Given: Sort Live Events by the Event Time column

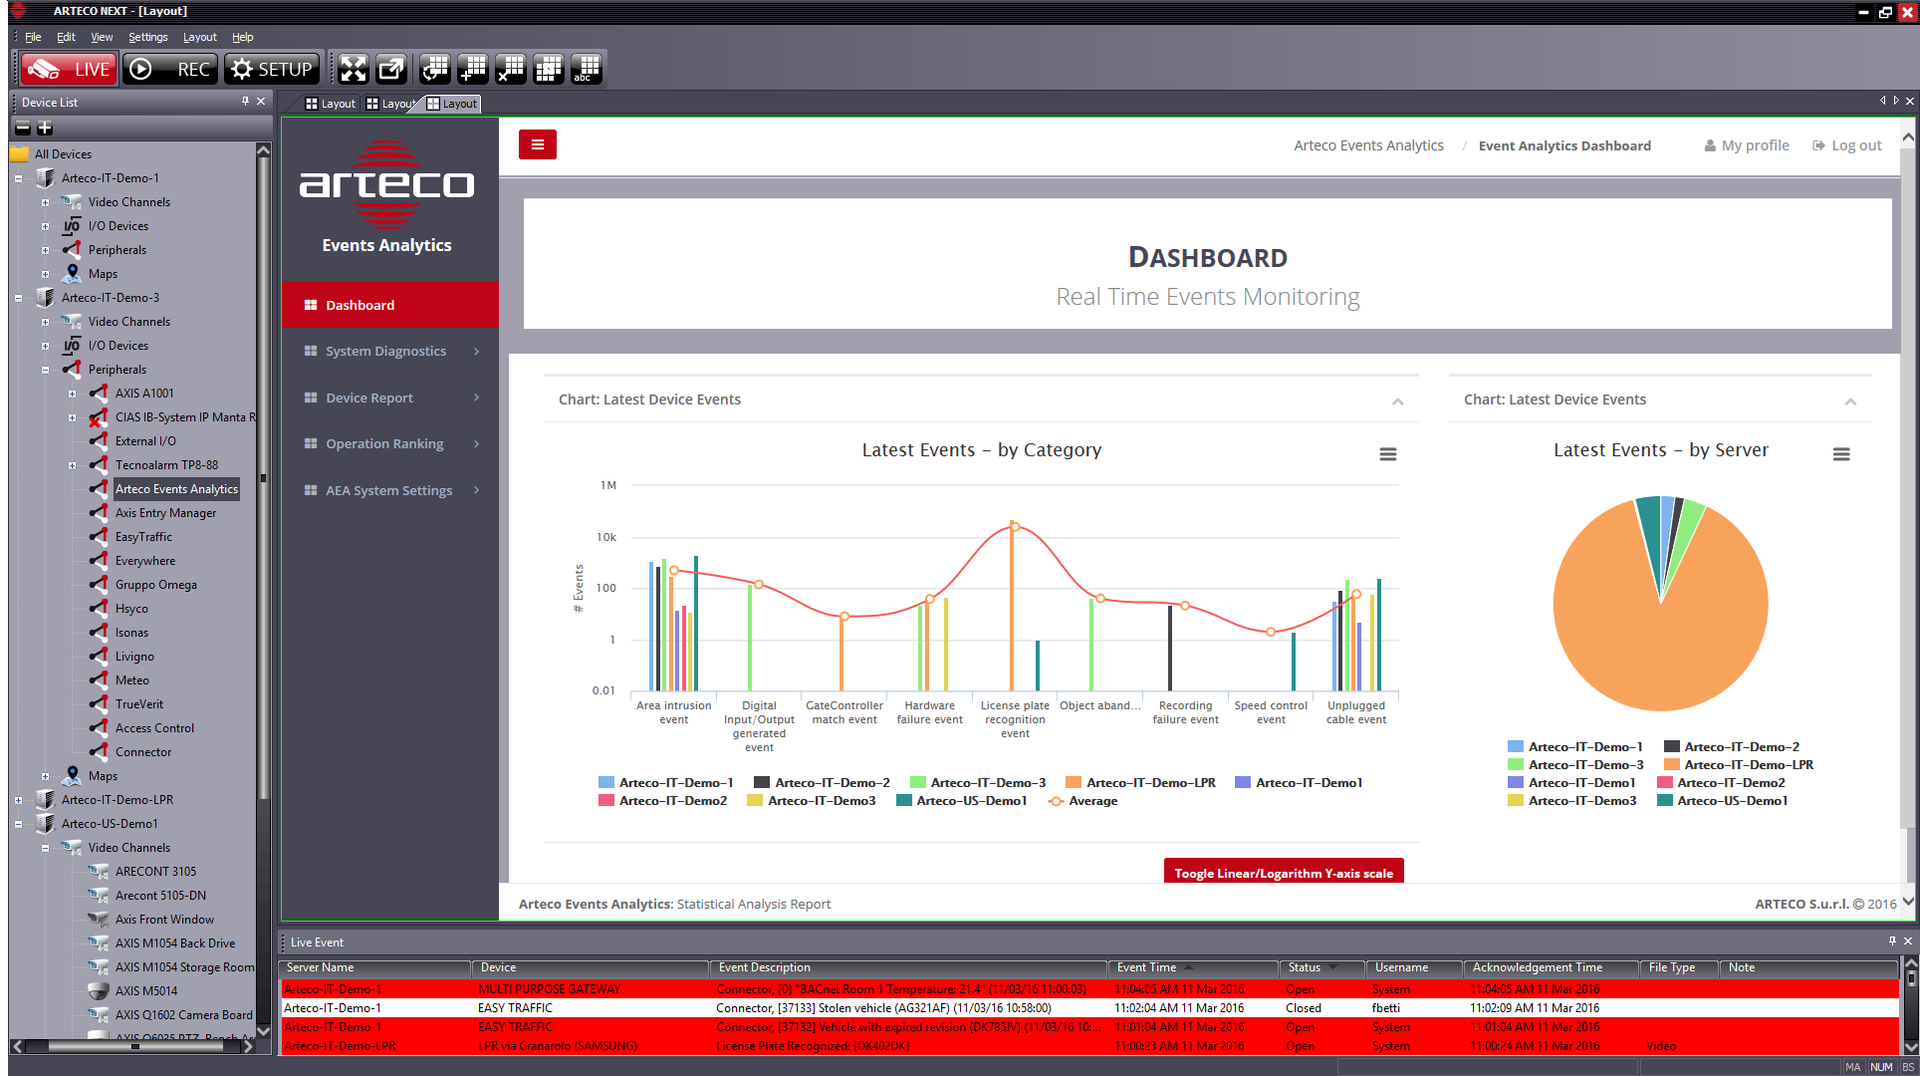Looking at the screenshot, I should coord(1146,967).
